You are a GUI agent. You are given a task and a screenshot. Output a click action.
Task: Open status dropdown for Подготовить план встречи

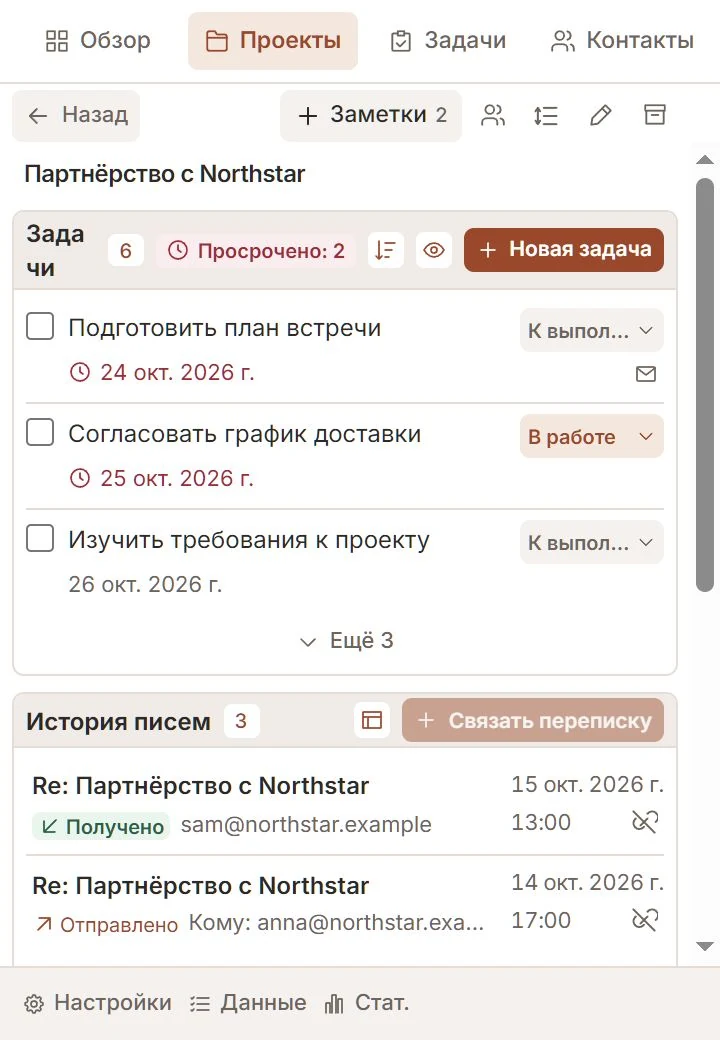click(591, 330)
